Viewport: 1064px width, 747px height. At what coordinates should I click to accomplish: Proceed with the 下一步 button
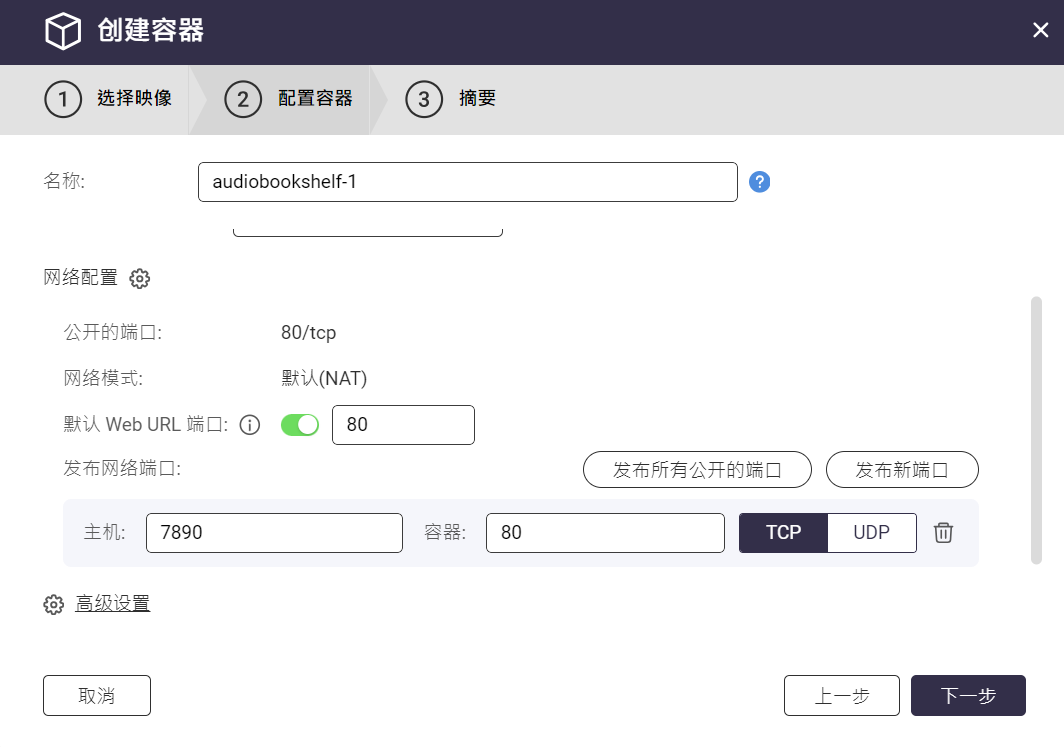[x=967, y=696]
